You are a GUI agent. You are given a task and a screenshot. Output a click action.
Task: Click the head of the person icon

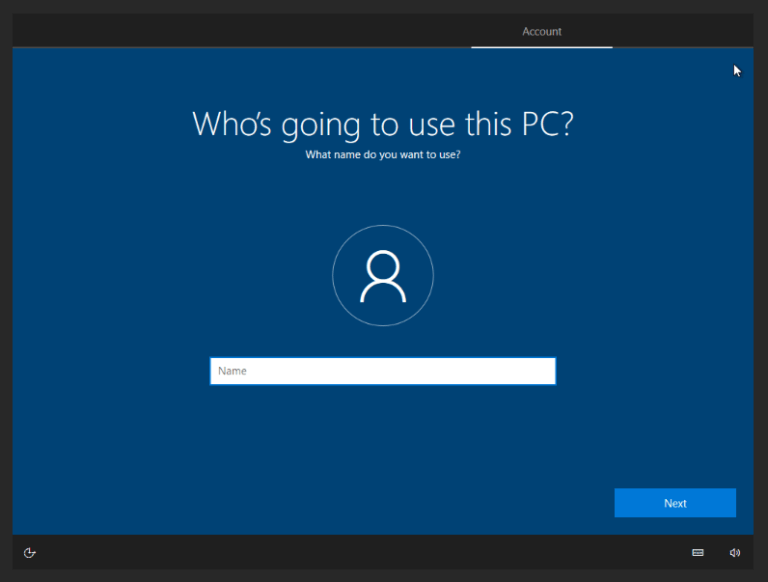coord(383,265)
